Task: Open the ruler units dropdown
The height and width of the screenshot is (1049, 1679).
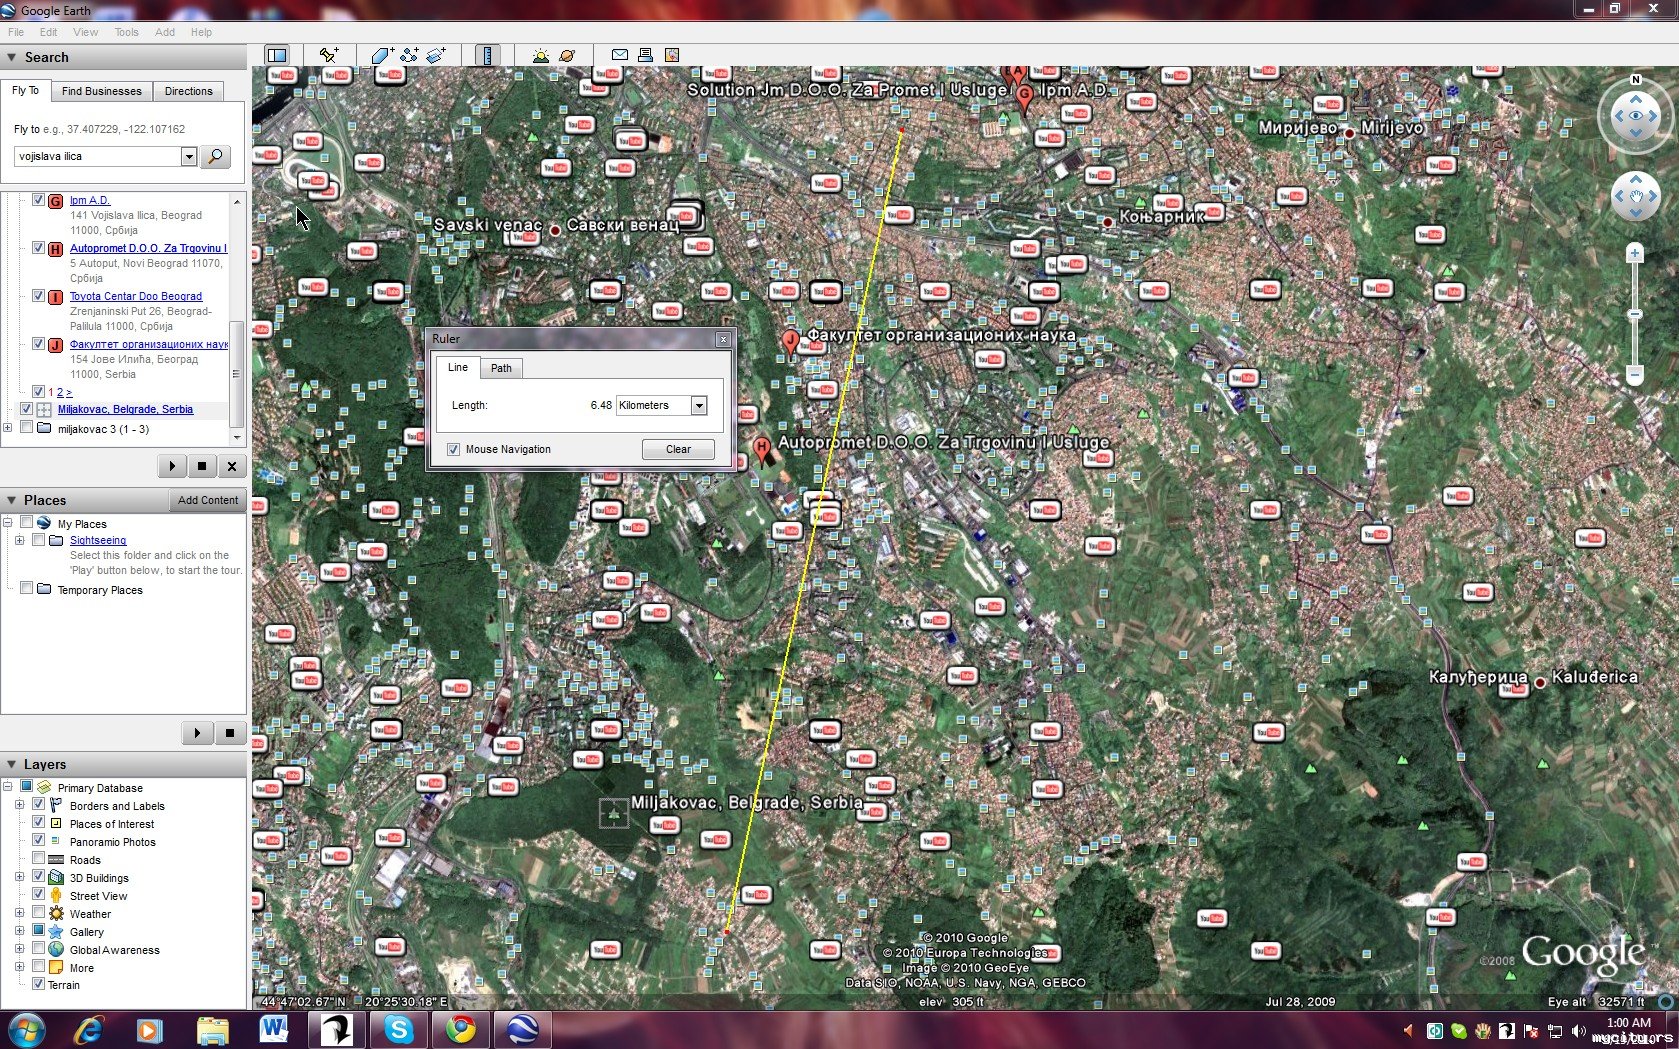Action: [x=699, y=405]
